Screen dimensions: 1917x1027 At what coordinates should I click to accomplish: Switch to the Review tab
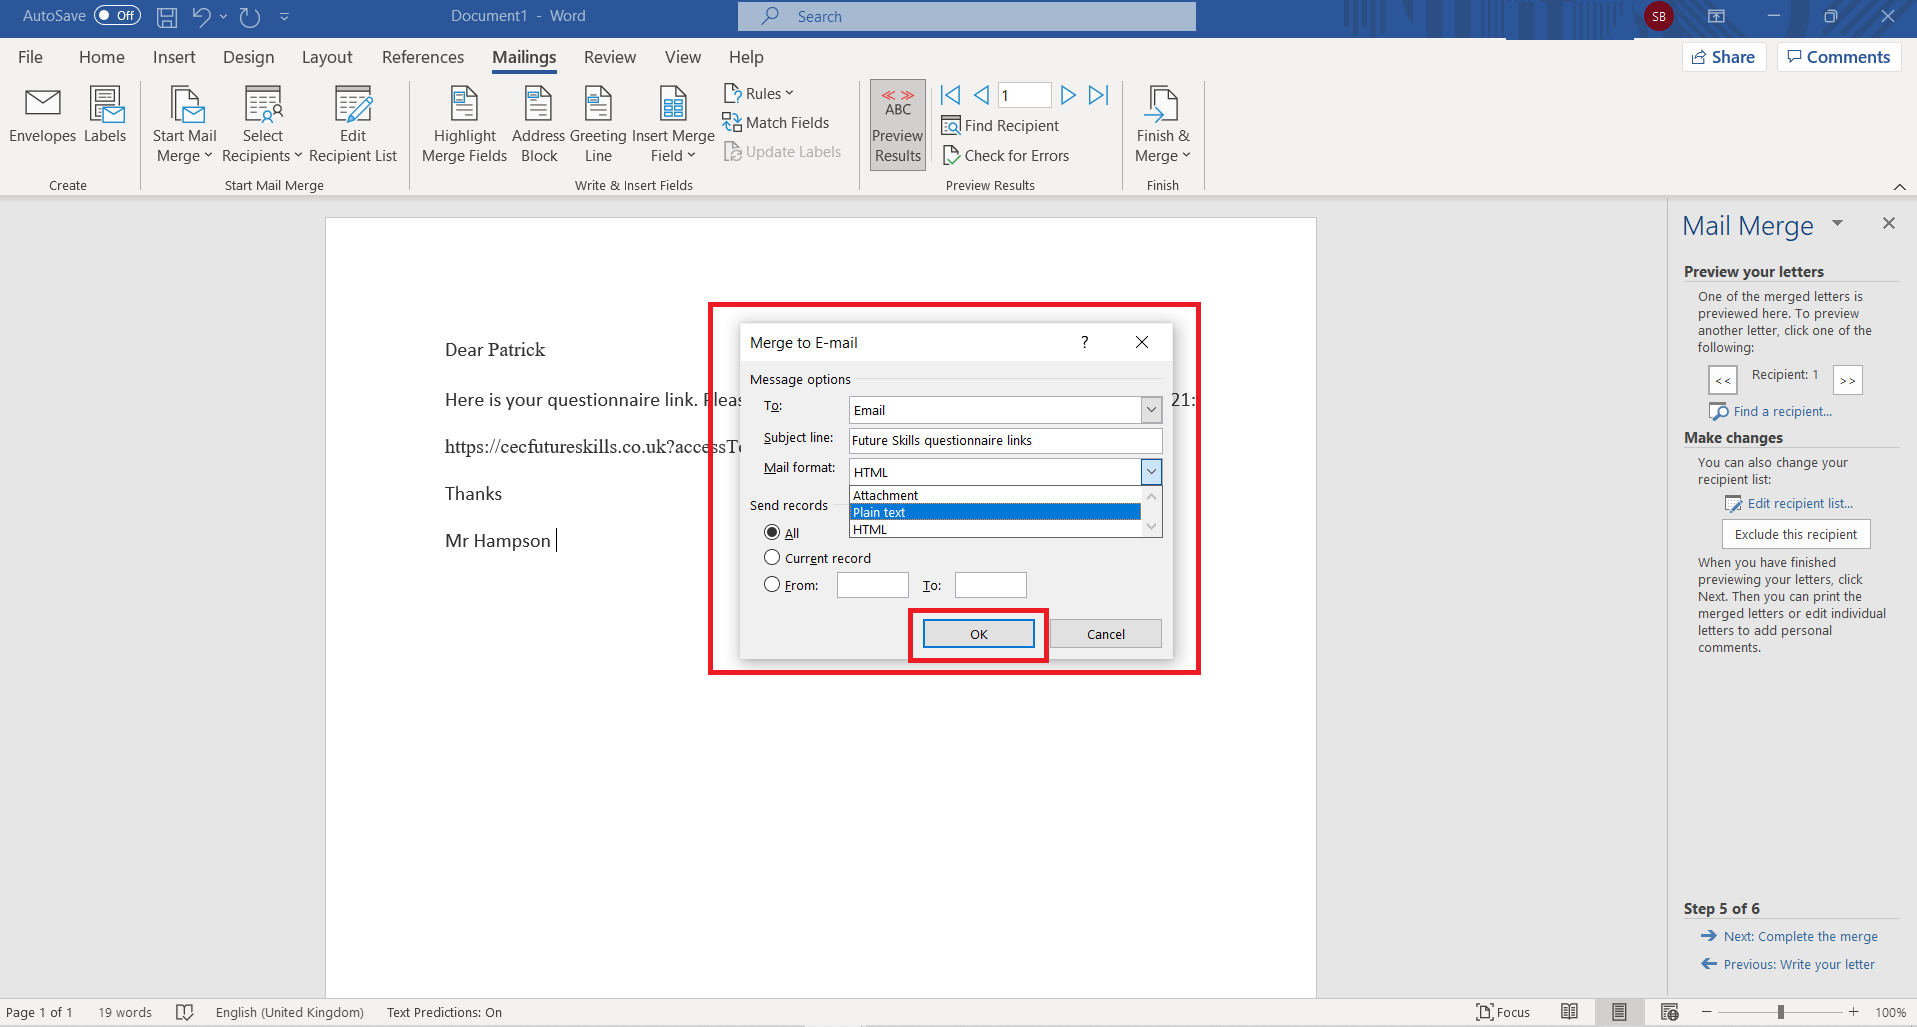click(x=609, y=57)
